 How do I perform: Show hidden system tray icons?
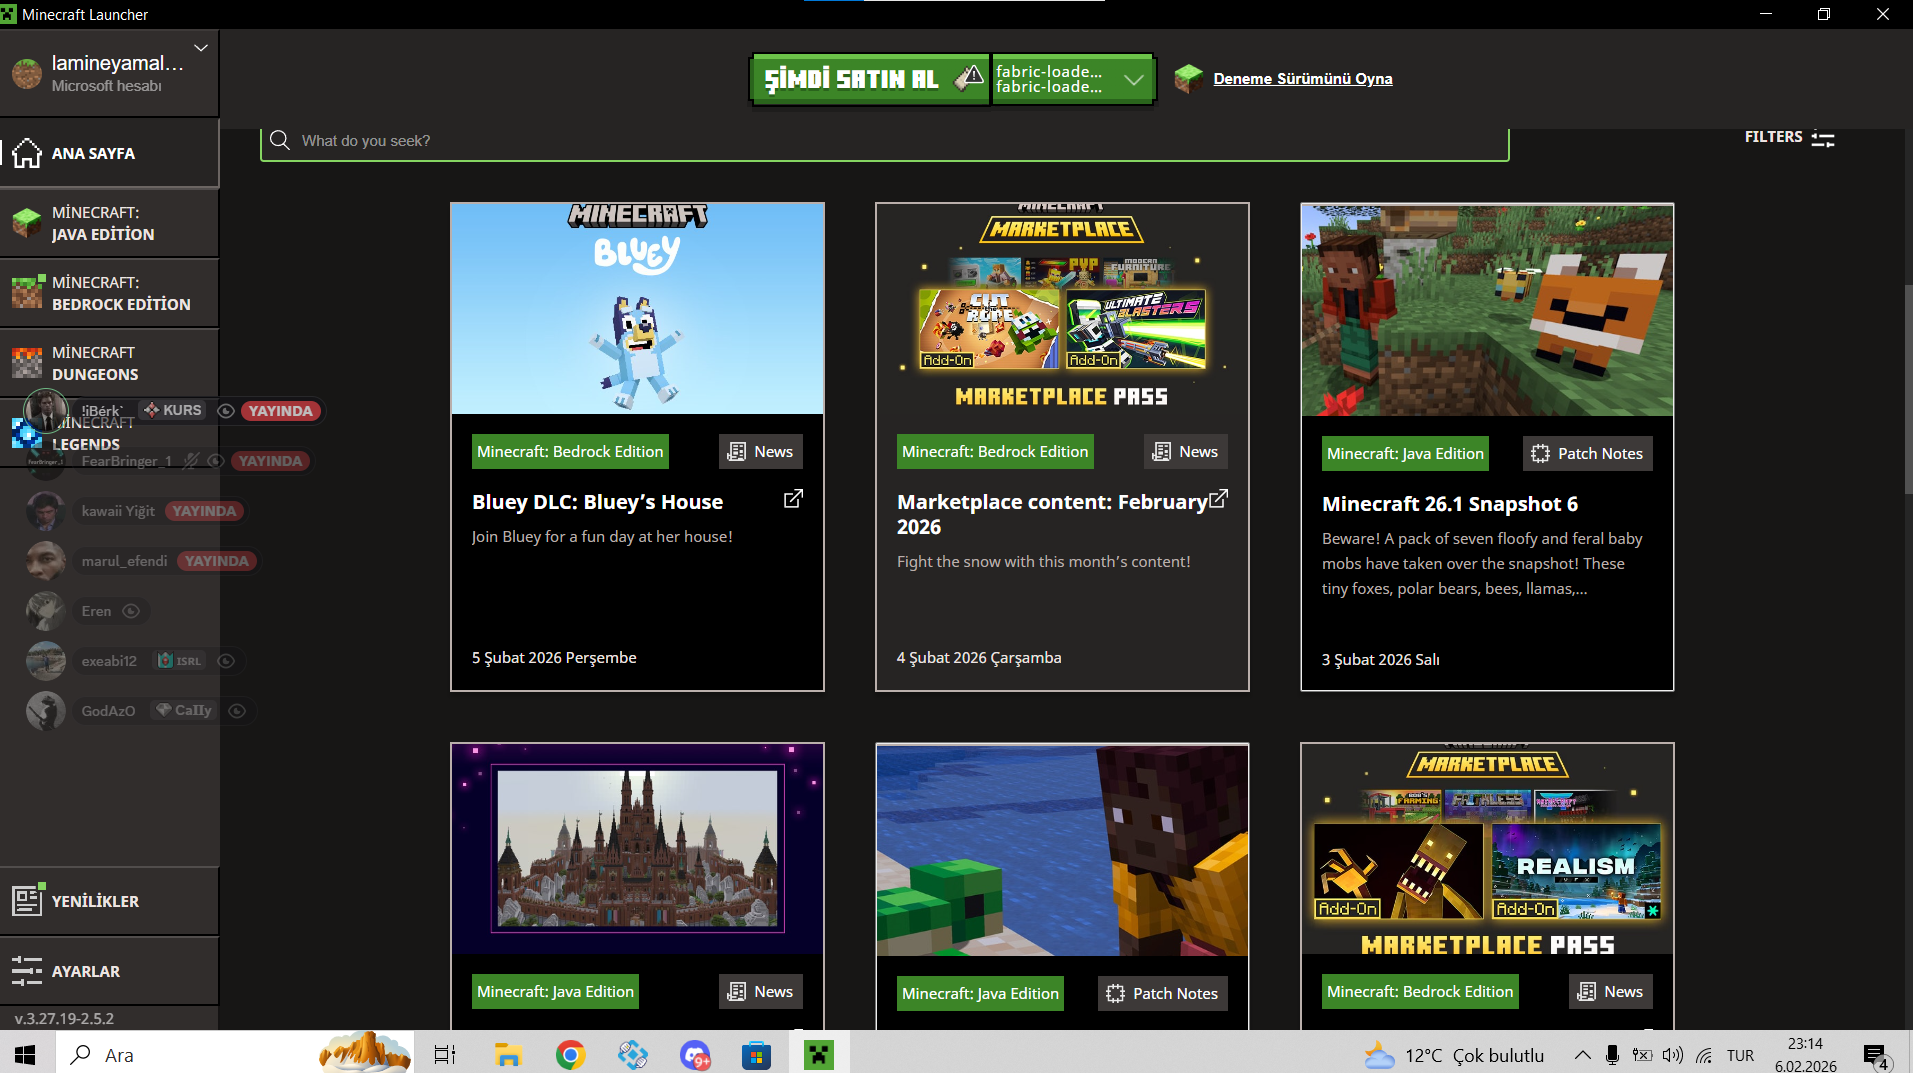pyautogui.click(x=1582, y=1055)
